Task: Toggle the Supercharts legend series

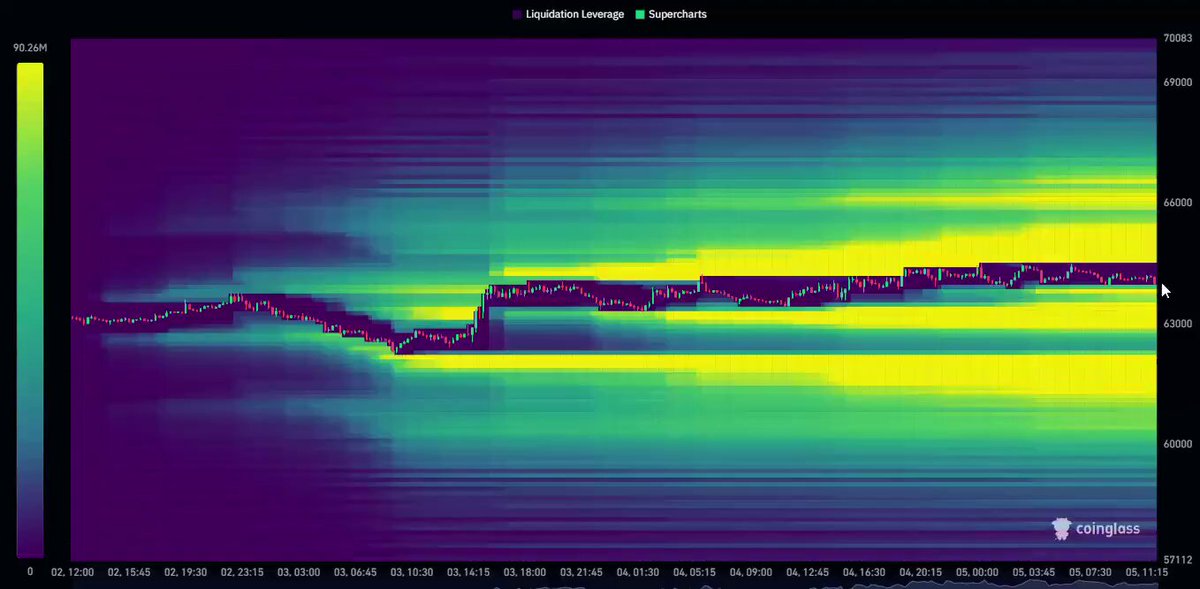Action: 671,15
